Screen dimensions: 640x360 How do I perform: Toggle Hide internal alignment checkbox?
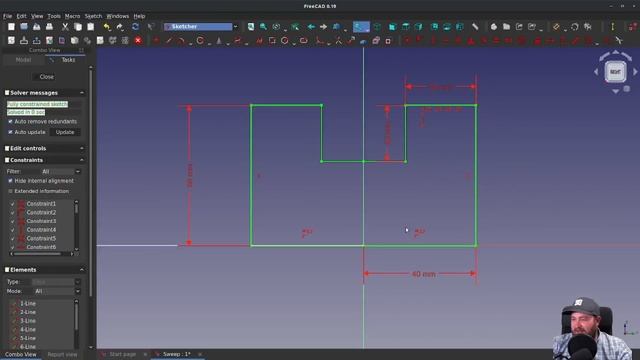click(x=11, y=181)
